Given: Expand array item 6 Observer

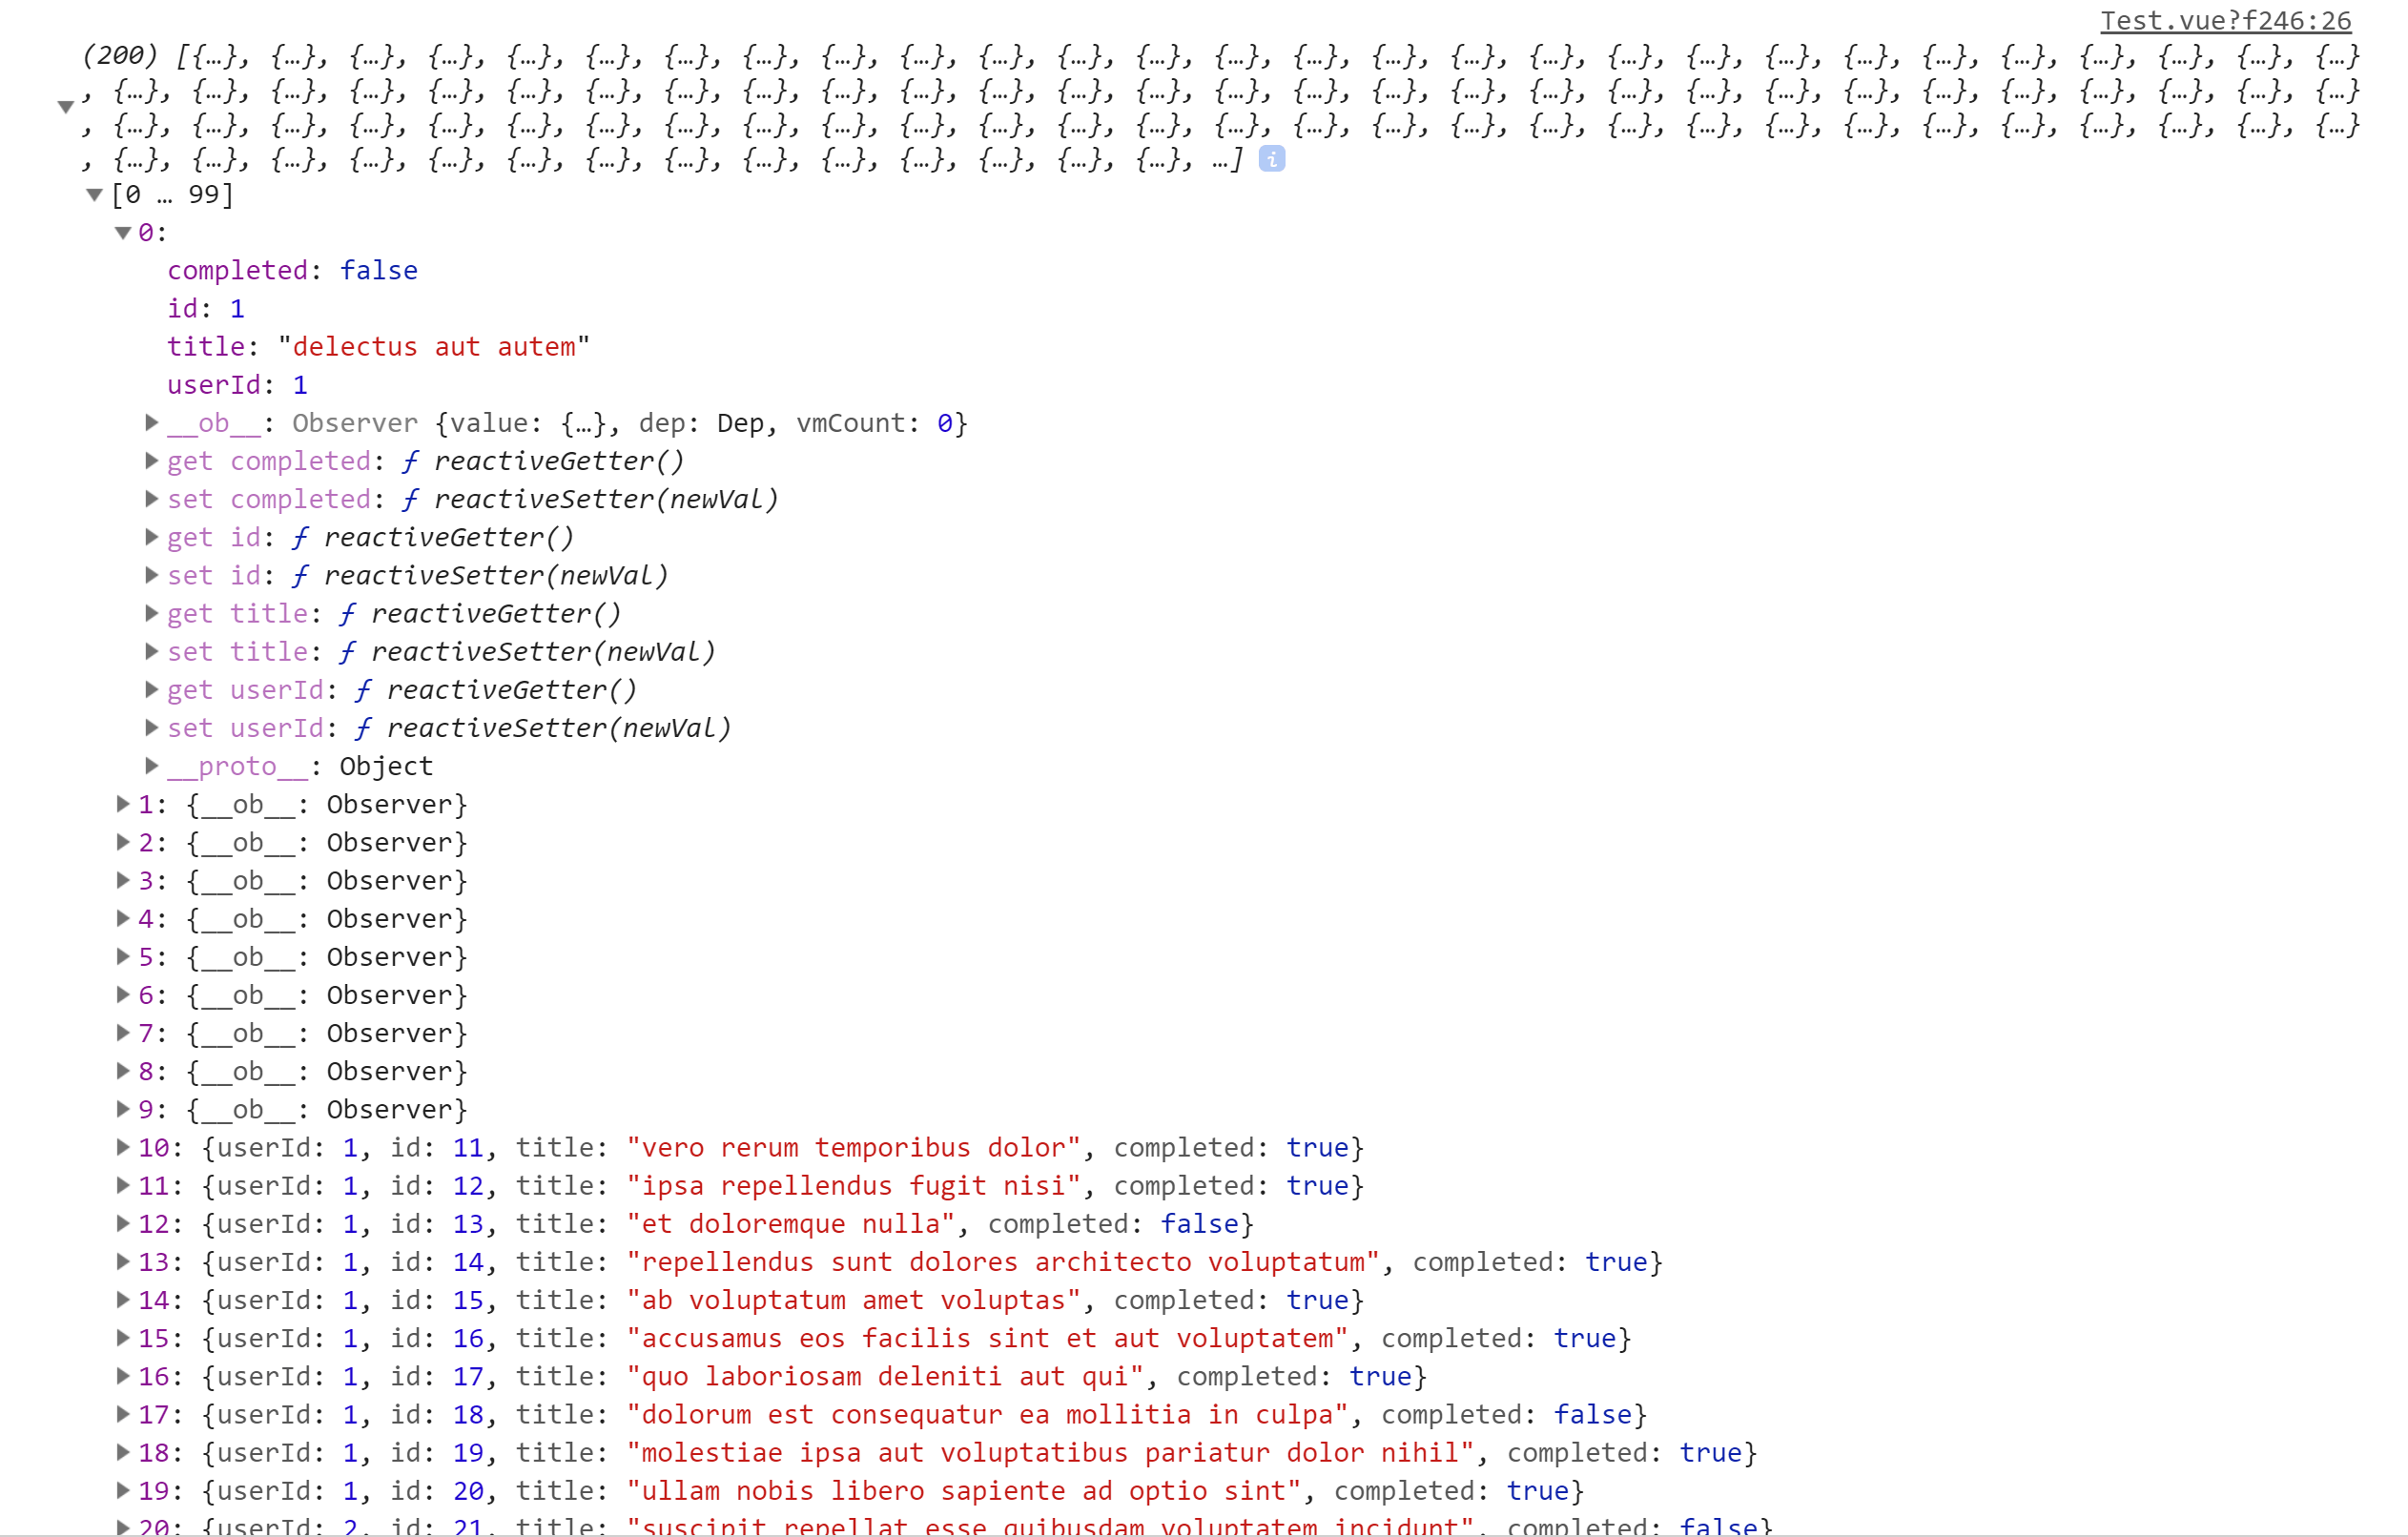Looking at the screenshot, I should 123,994.
